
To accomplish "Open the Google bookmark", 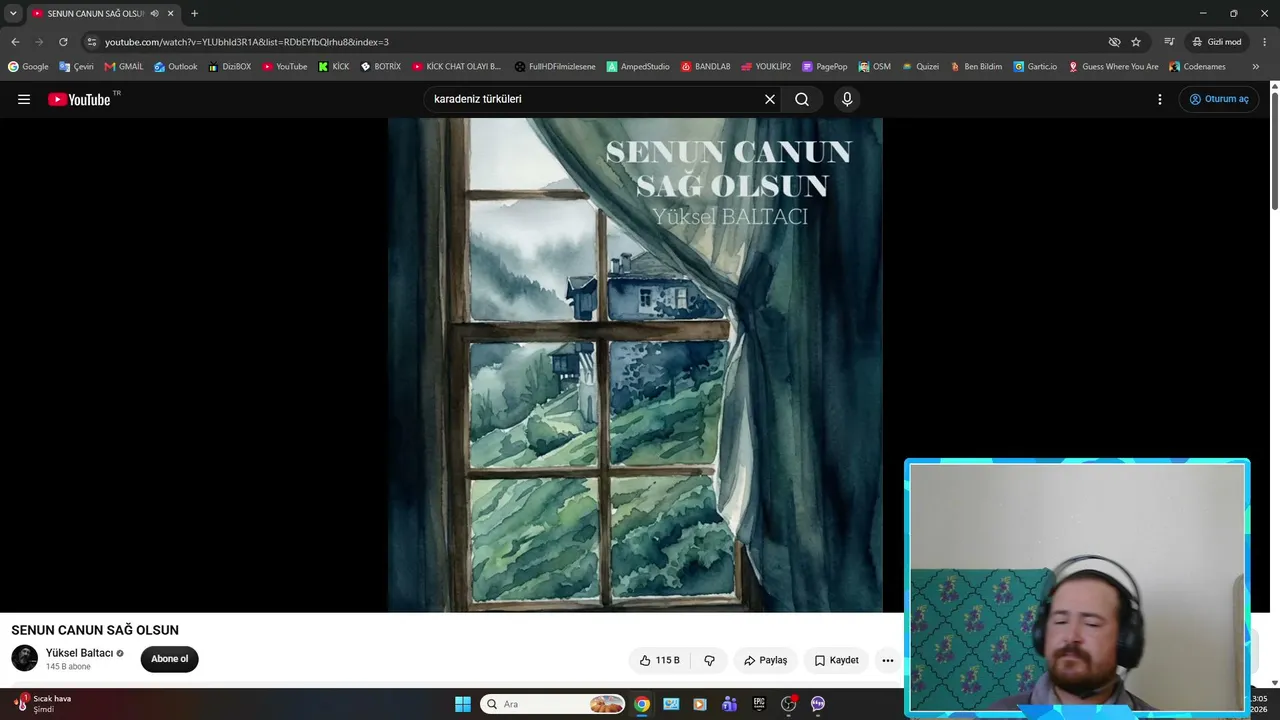I will click(x=28, y=67).
